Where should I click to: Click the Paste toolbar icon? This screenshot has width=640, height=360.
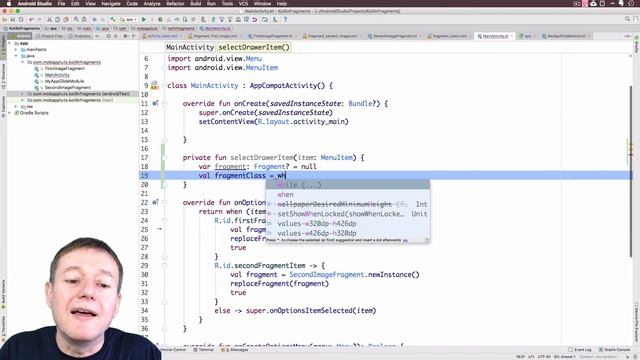point(65,19)
